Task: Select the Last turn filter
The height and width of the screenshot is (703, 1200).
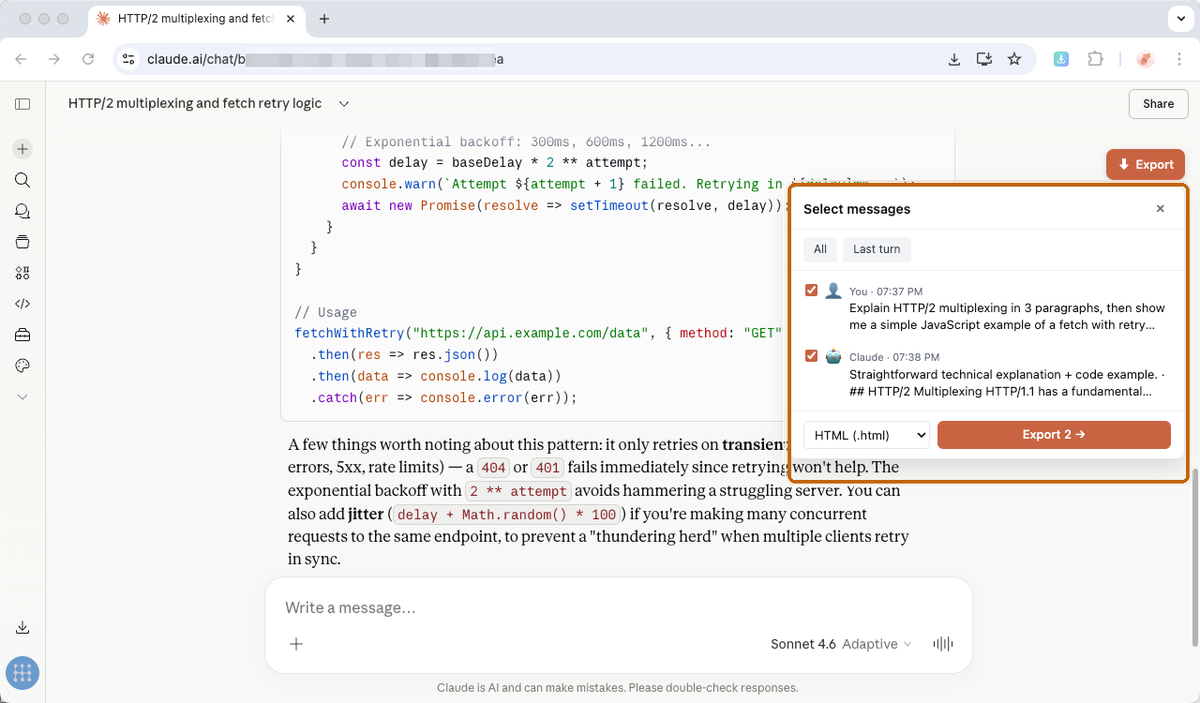Action: [x=877, y=249]
